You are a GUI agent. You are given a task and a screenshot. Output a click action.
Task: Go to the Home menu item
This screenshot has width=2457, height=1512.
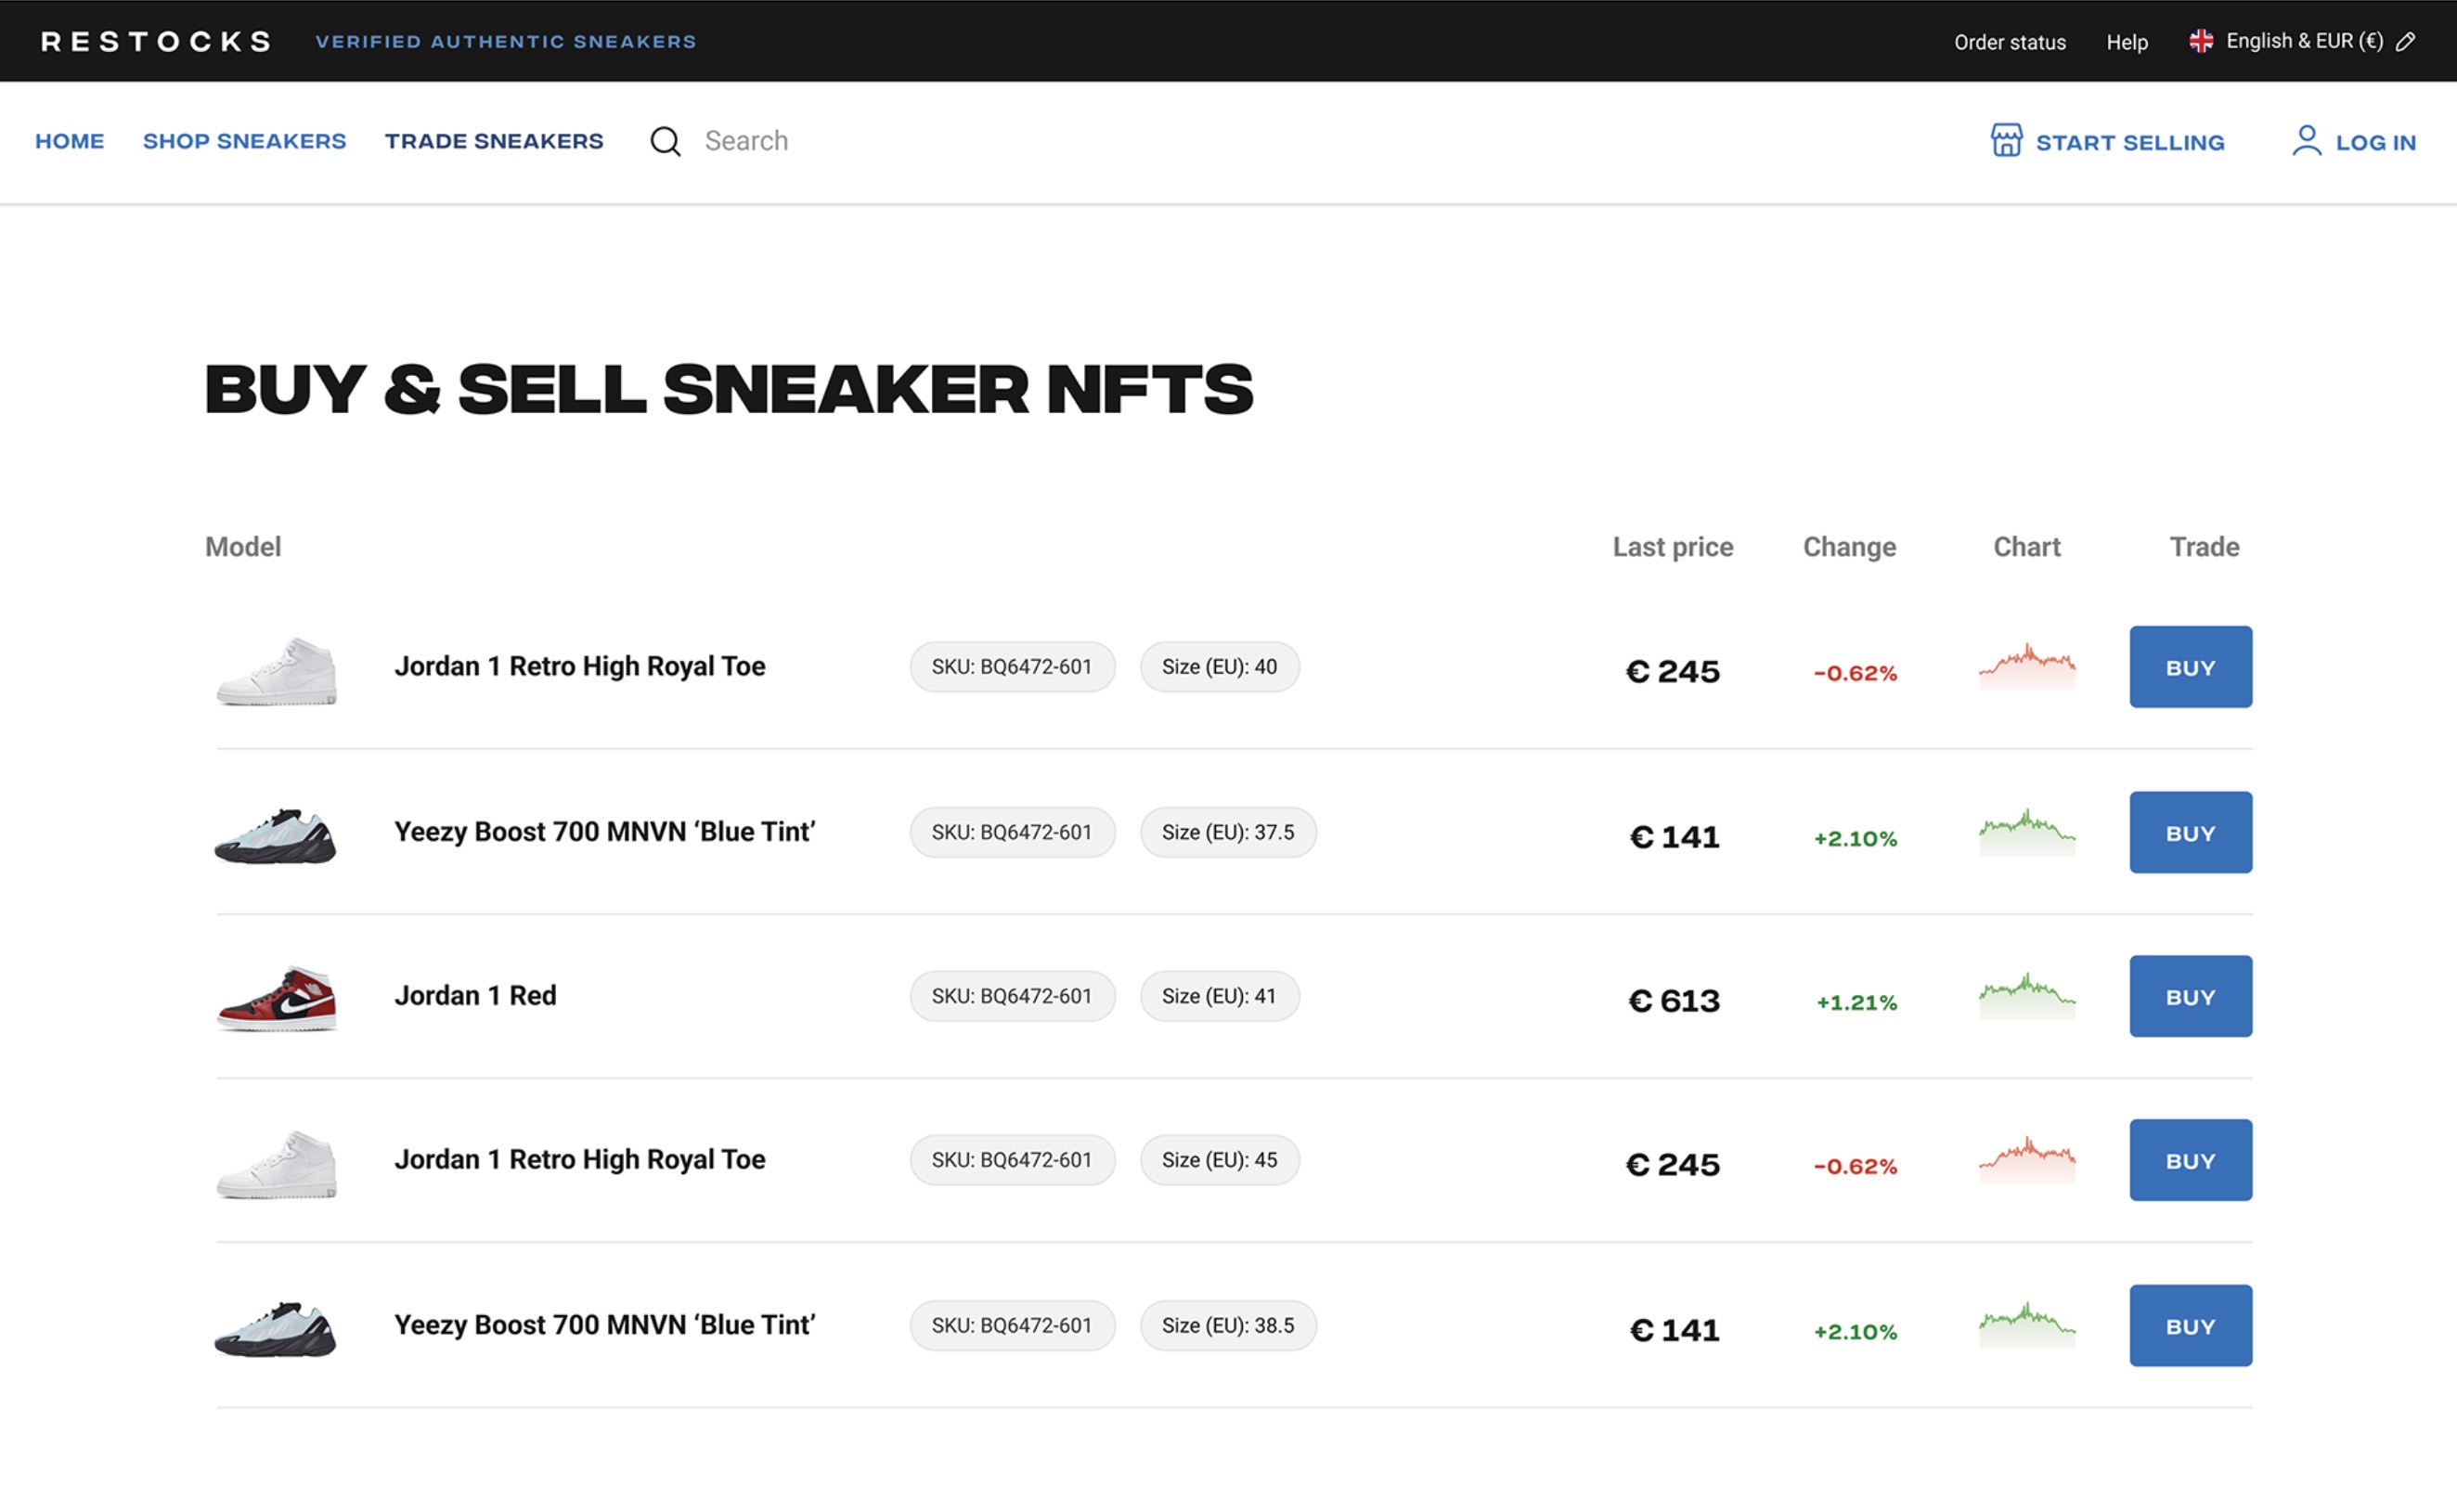69,141
